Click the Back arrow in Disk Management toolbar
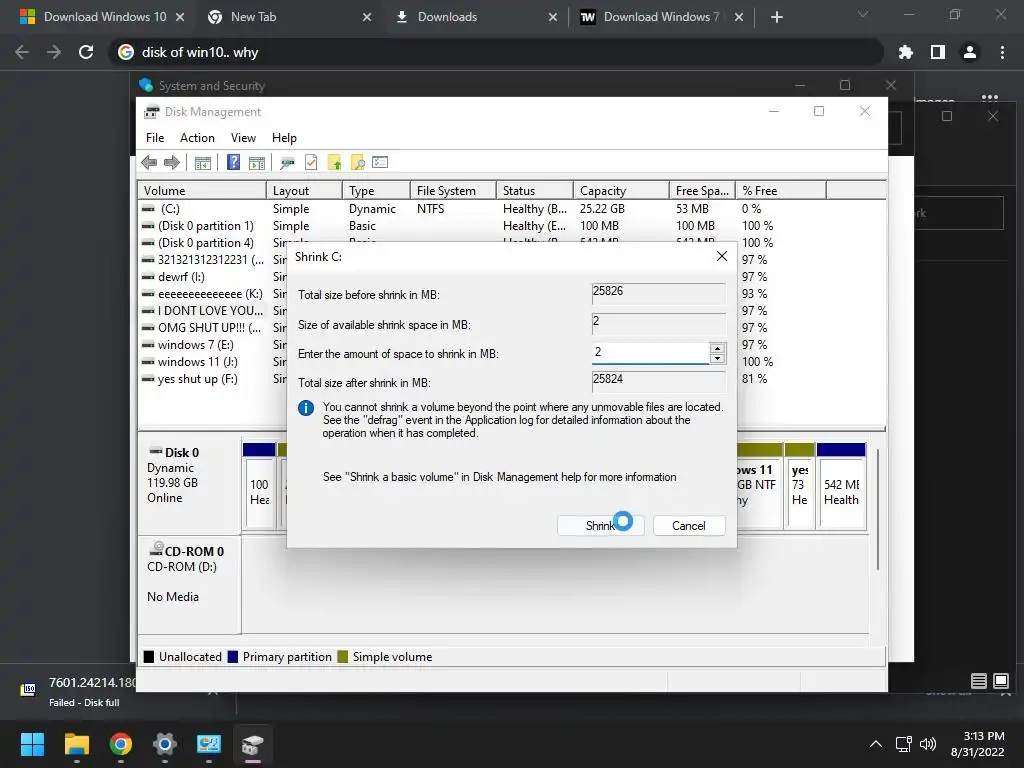Image resolution: width=1024 pixels, height=768 pixels. 149,163
